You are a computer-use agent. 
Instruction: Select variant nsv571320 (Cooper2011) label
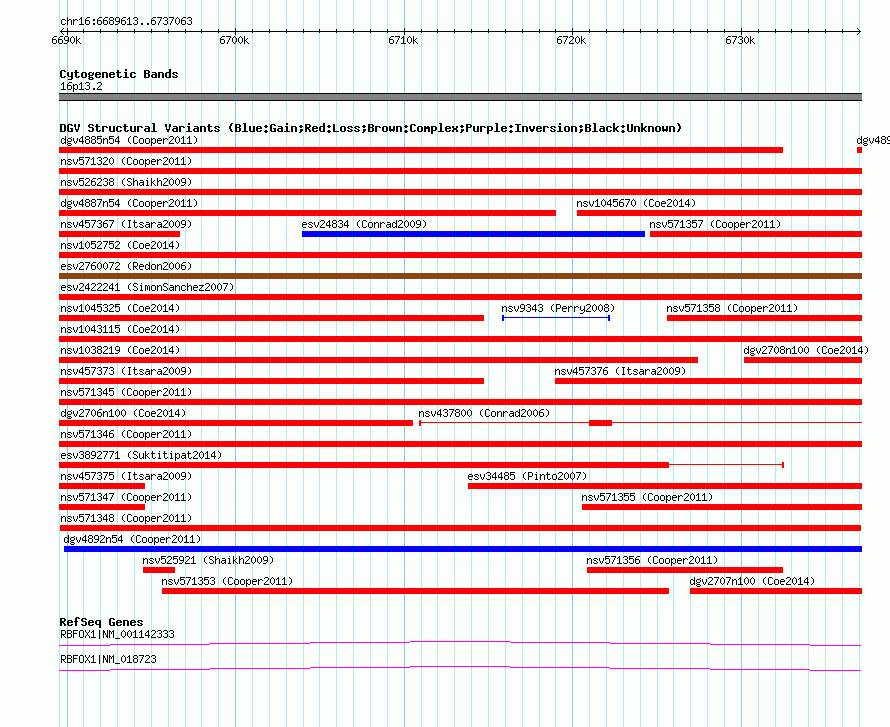[126, 161]
